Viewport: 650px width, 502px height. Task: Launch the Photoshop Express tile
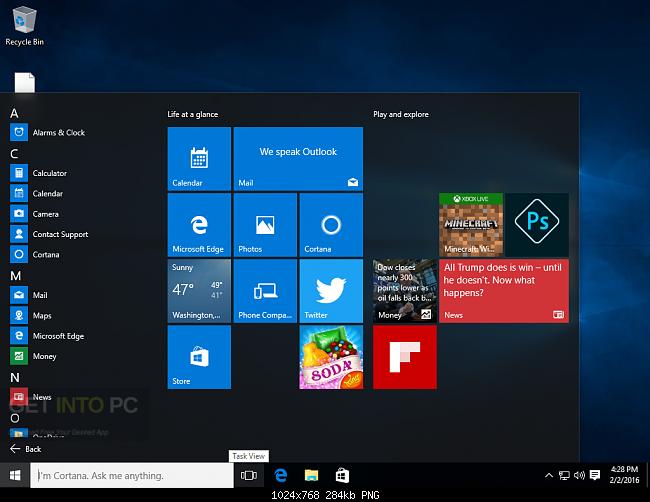tap(537, 225)
